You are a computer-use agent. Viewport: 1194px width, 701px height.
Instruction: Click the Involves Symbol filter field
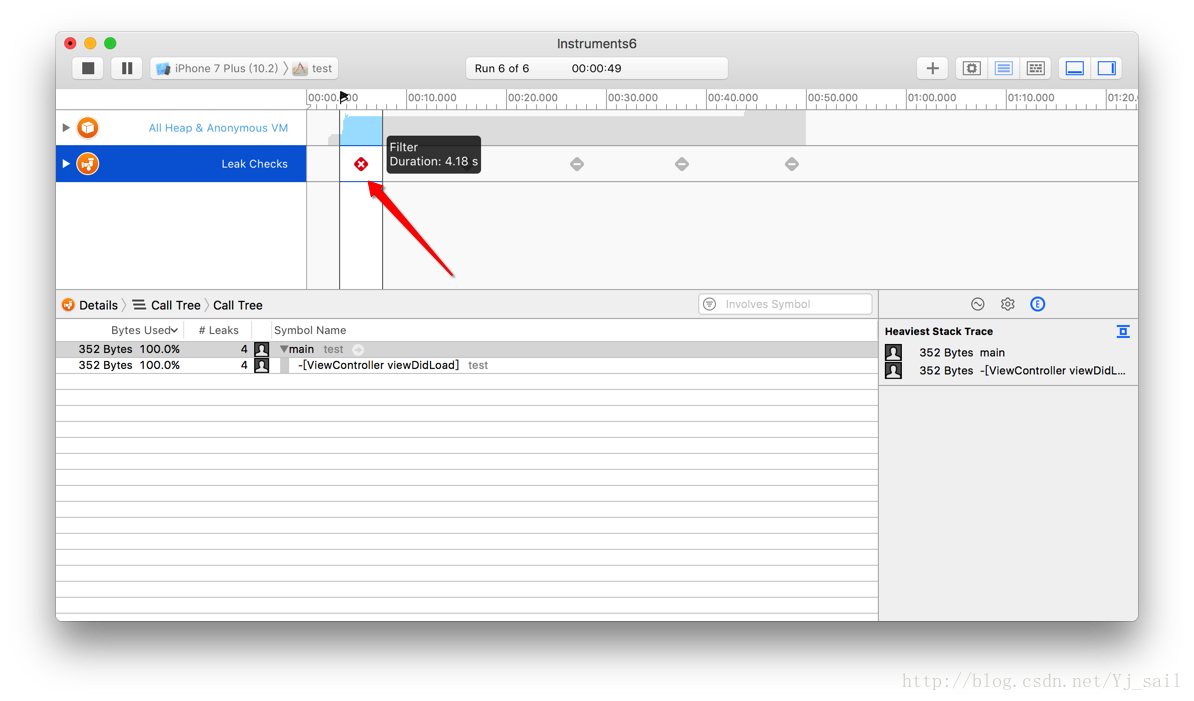(x=785, y=304)
